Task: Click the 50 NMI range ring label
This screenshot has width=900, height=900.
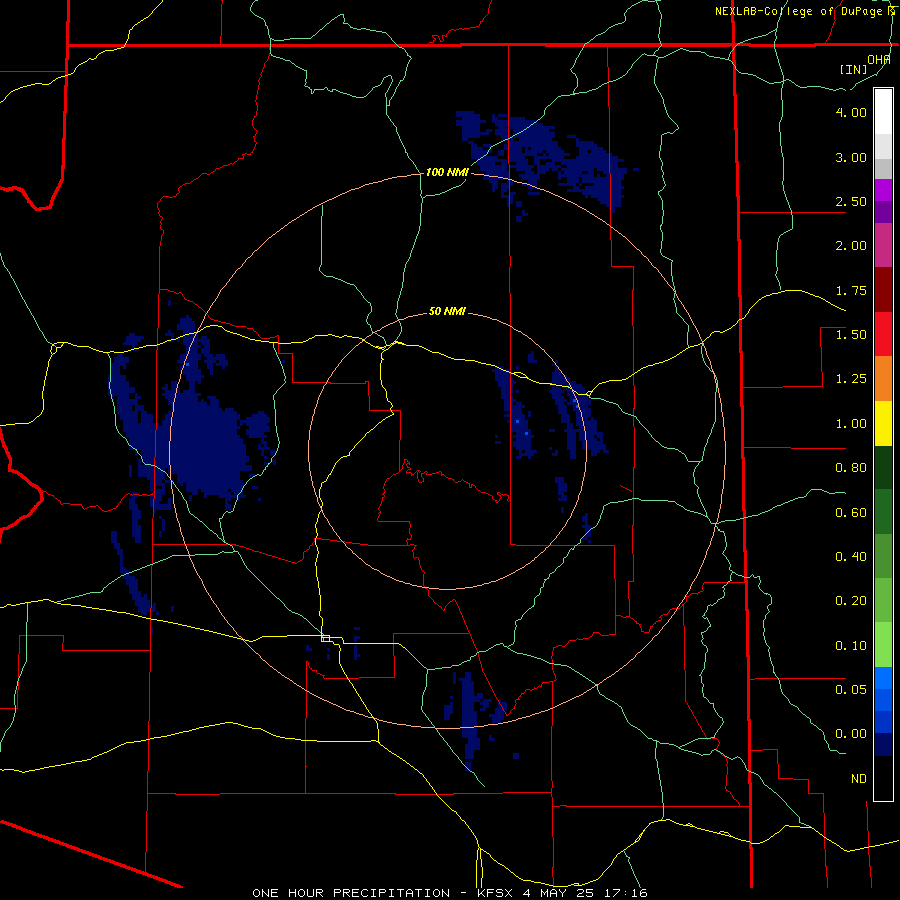Action: pos(447,312)
